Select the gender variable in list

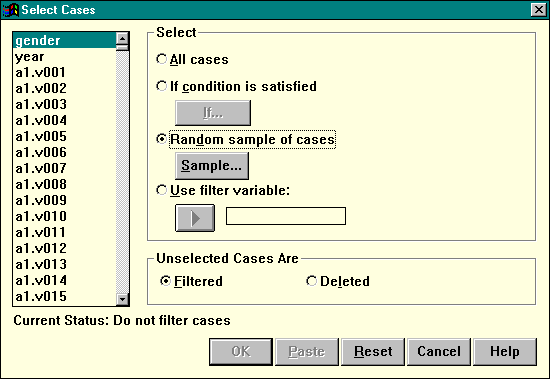coord(65,41)
